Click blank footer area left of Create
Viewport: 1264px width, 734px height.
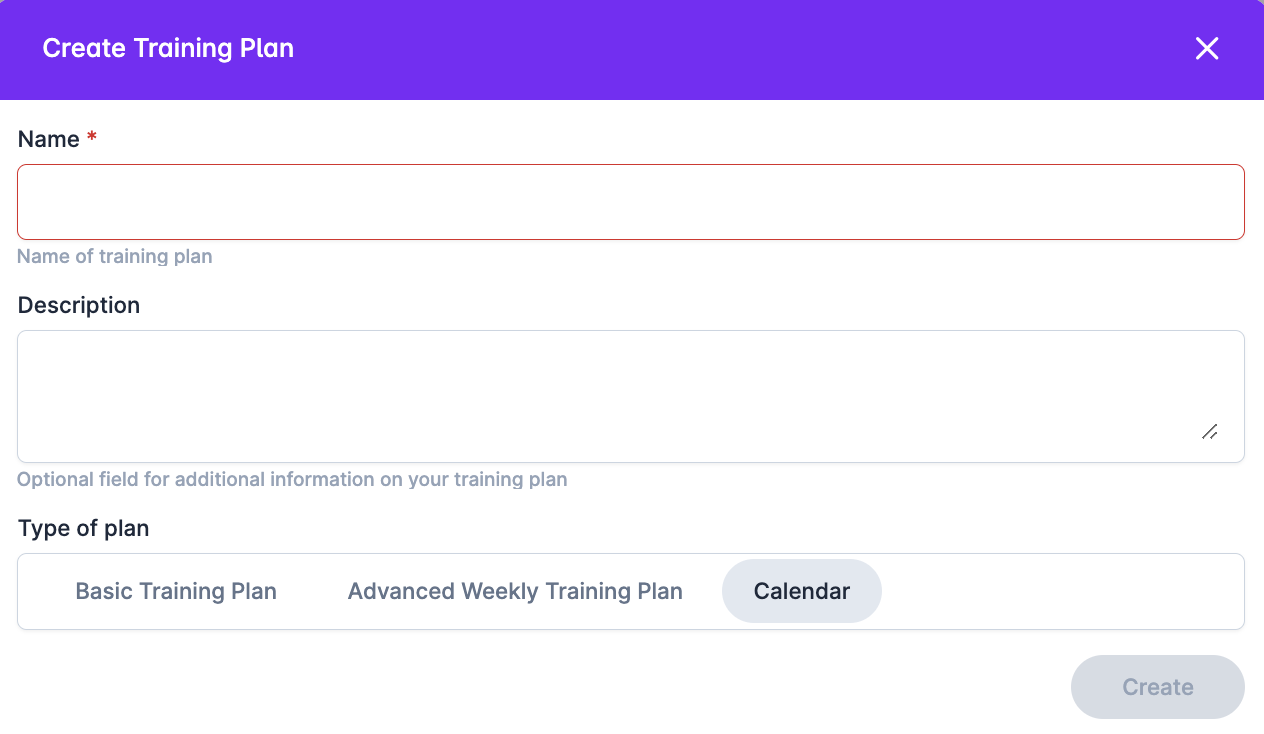click(x=540, y=687)
